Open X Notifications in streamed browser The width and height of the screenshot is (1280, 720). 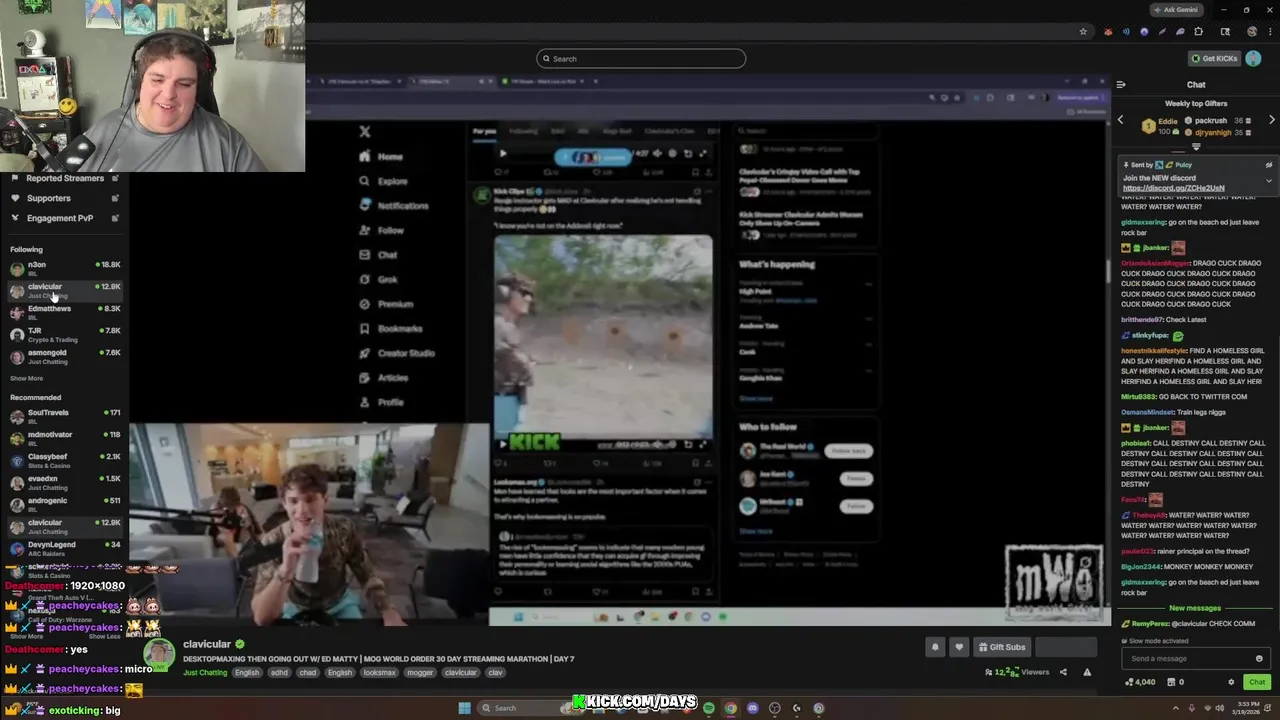[393, 206]
